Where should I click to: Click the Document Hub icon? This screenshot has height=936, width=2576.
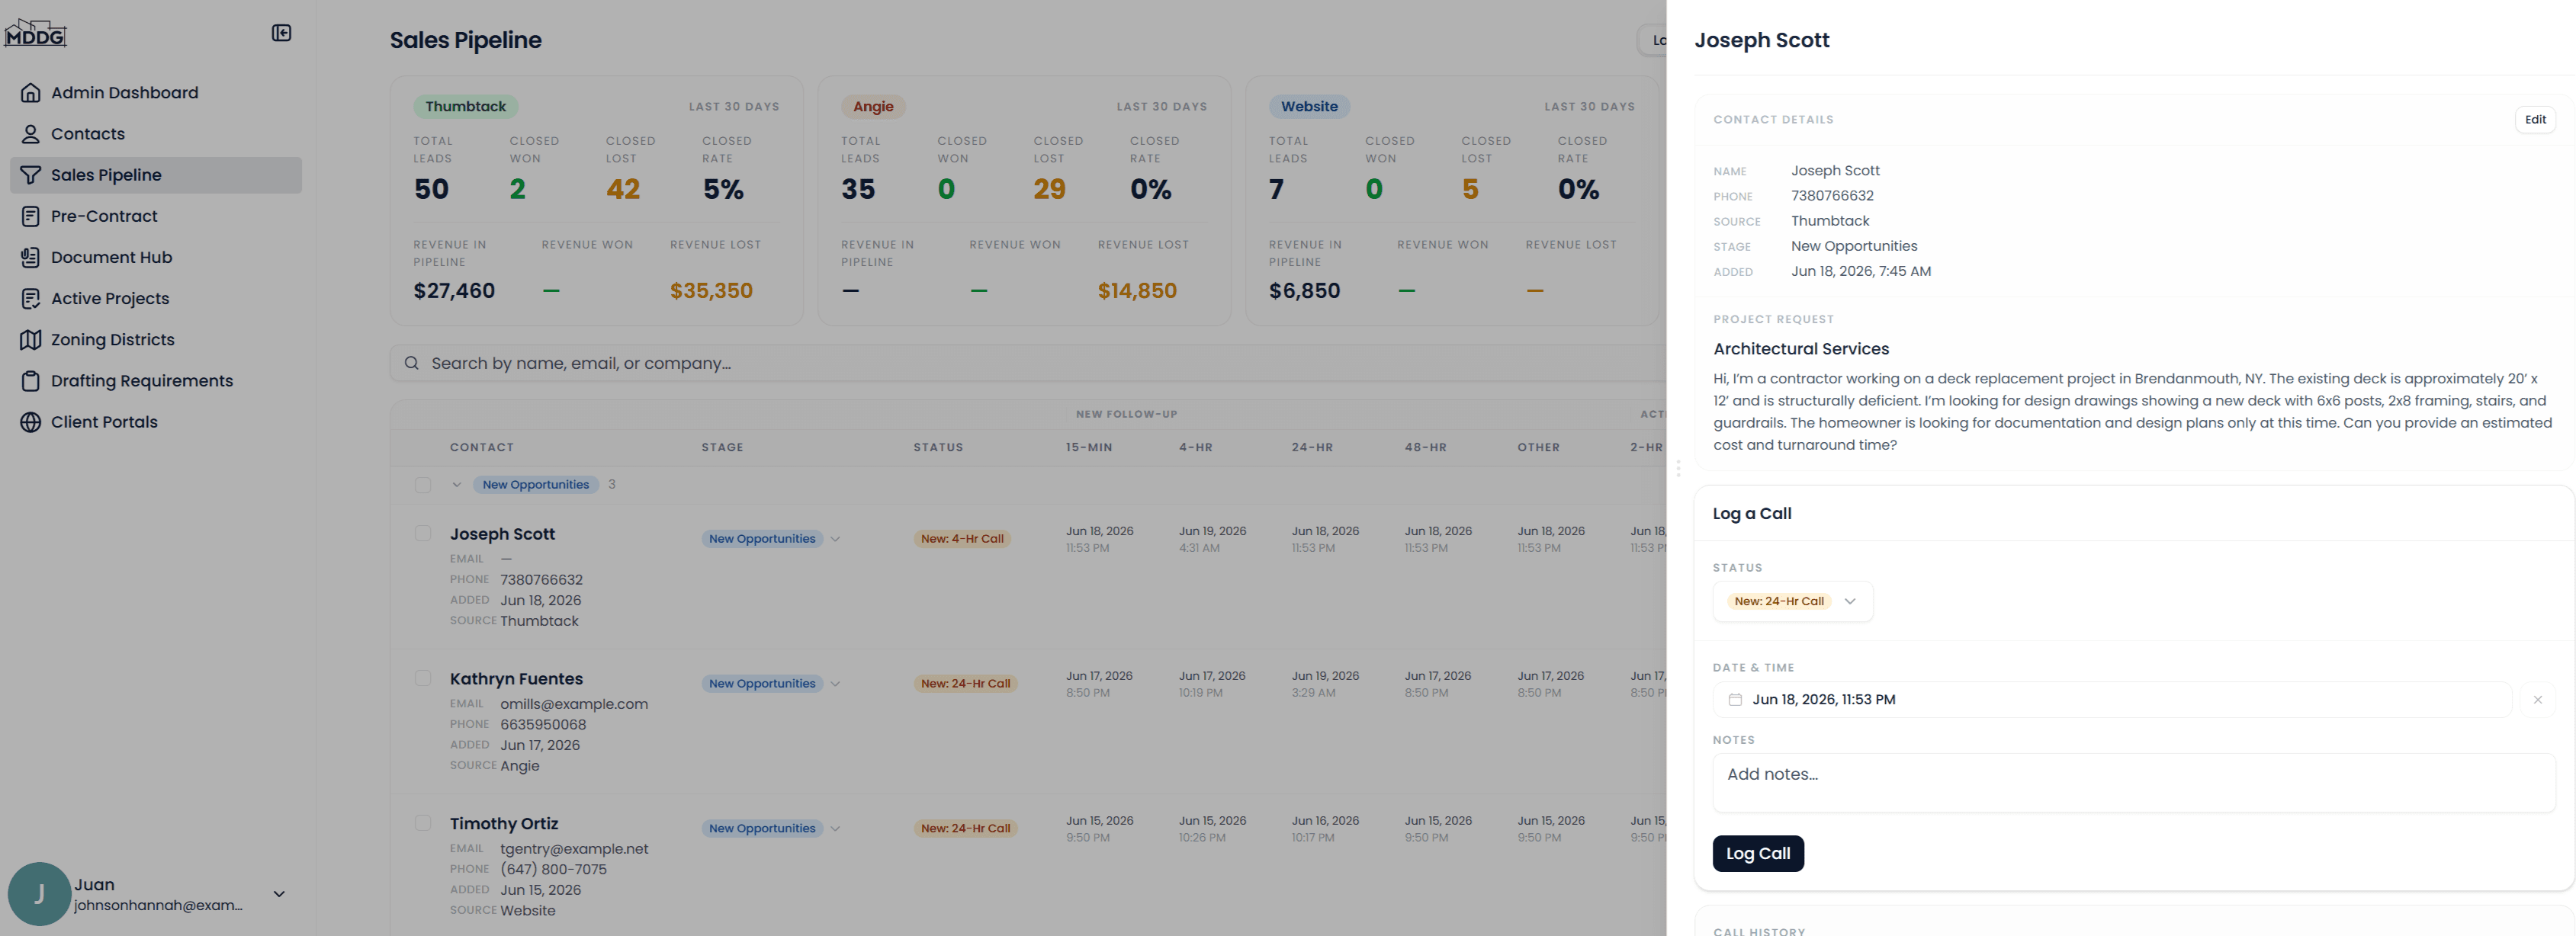31,257
